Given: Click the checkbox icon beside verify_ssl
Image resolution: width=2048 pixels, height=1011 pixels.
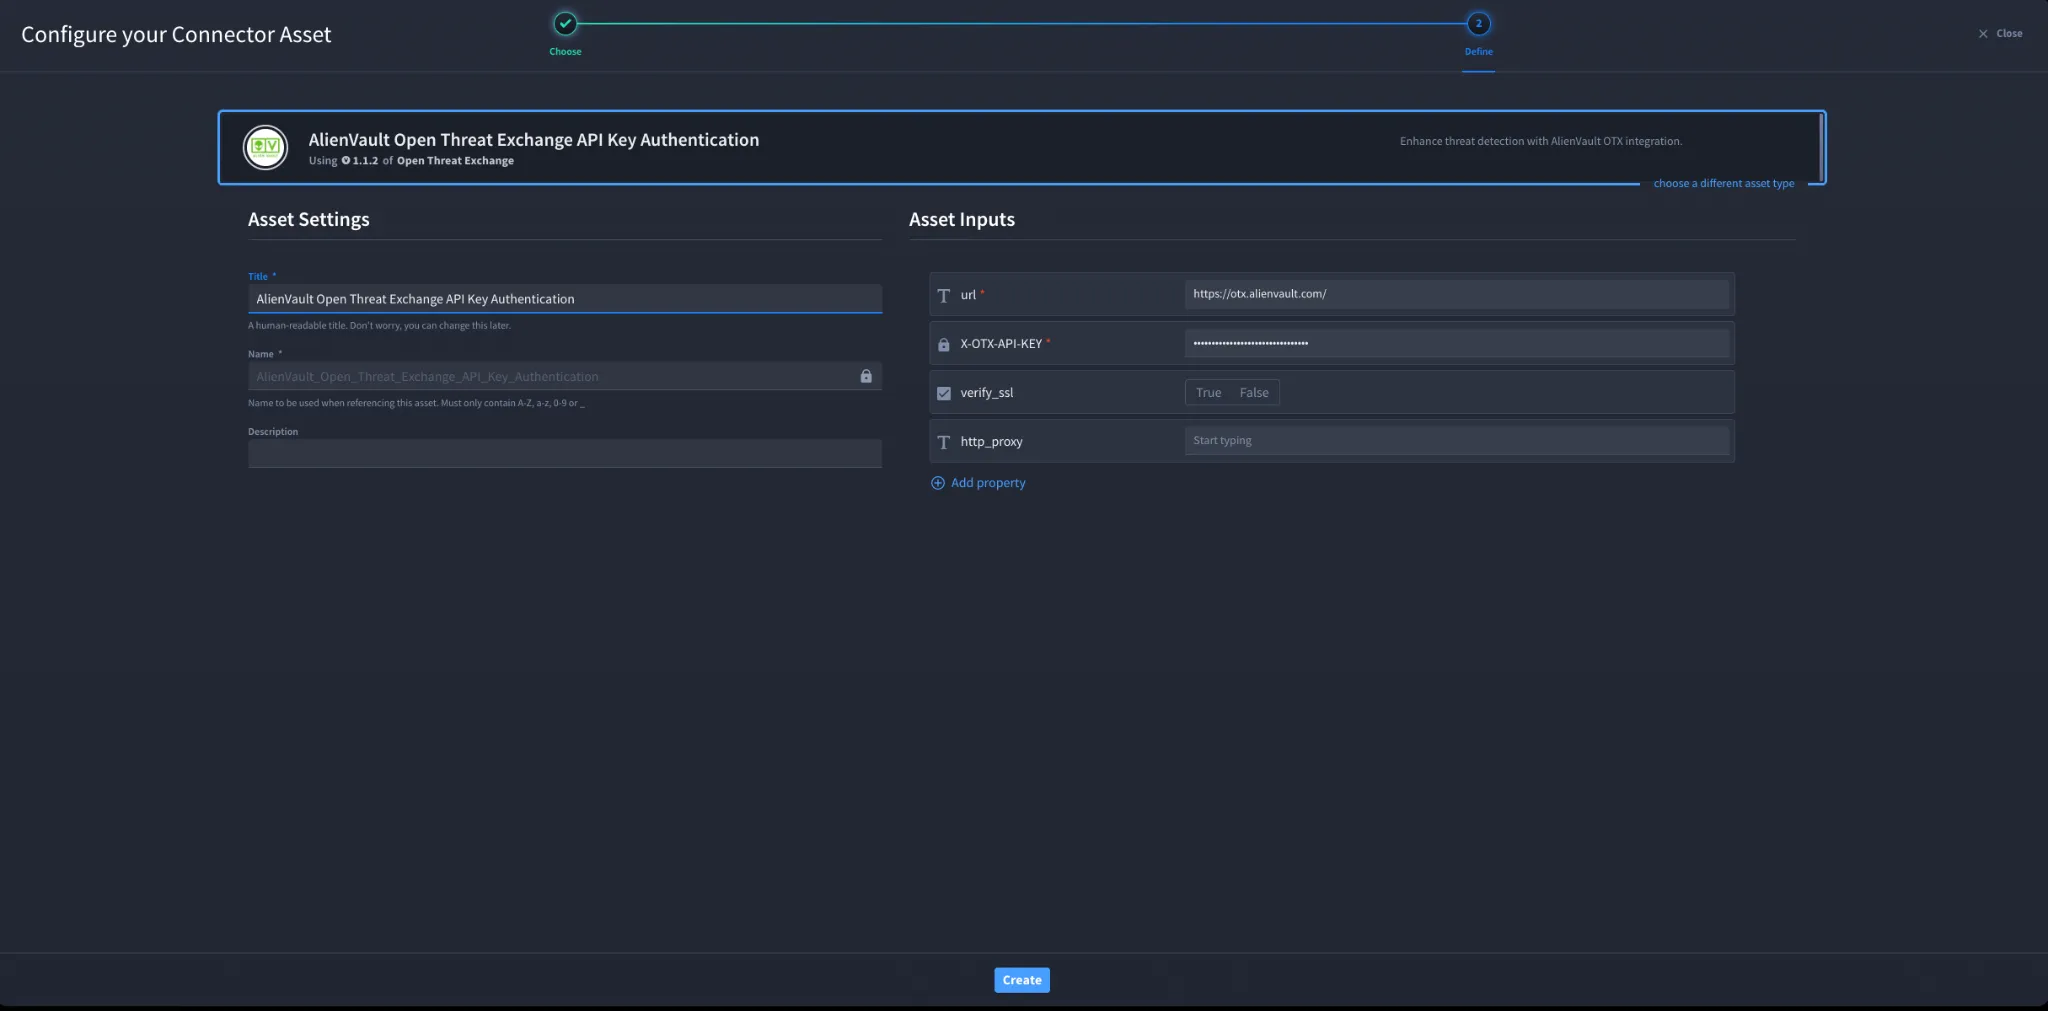Looking at the screenshot, I should pos(943,393).
